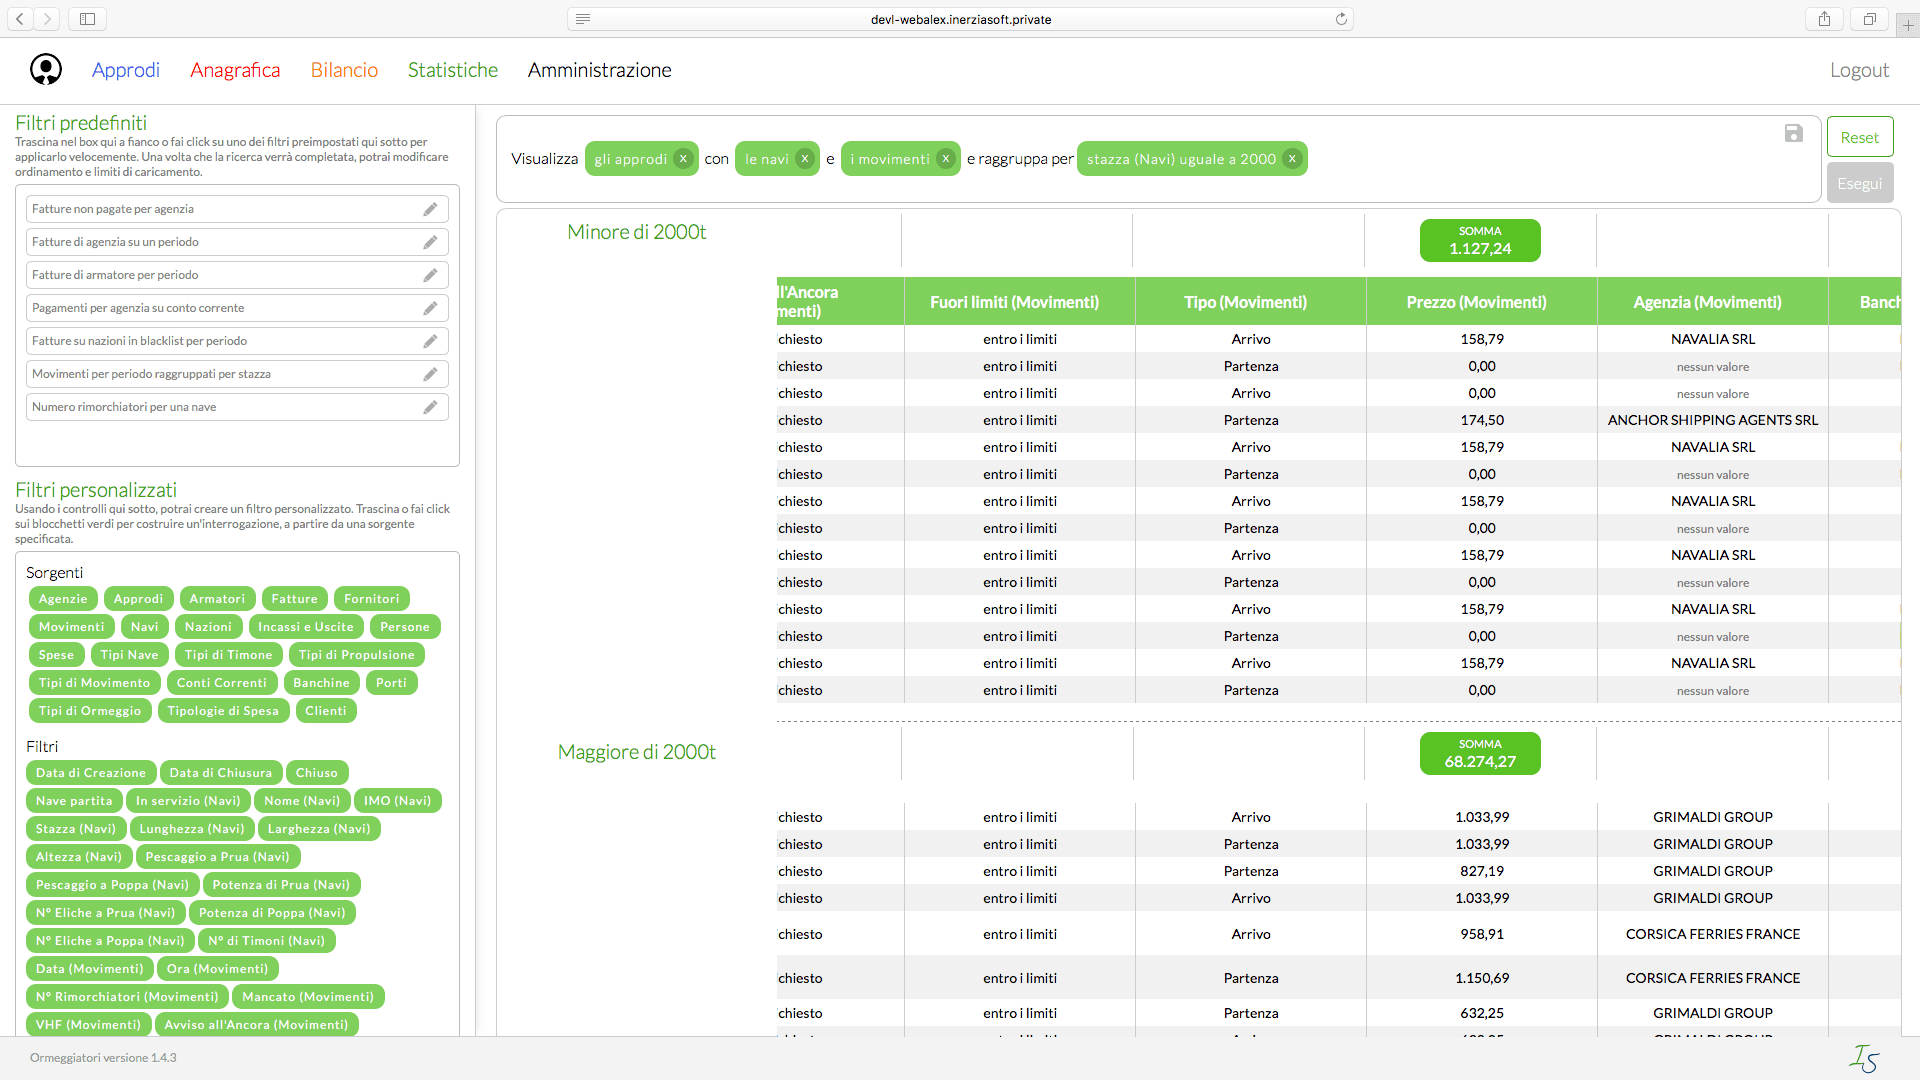Go back using the browser back arrow

point(19,18)
